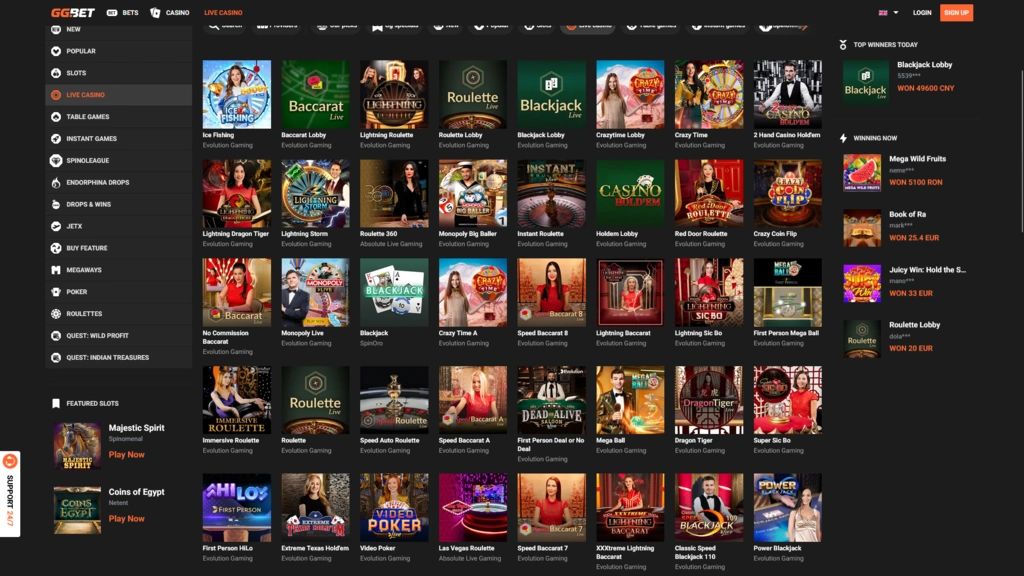Open the Monopoly Live thumbnail
The image size is (1024, 576).
pos(315,293)
